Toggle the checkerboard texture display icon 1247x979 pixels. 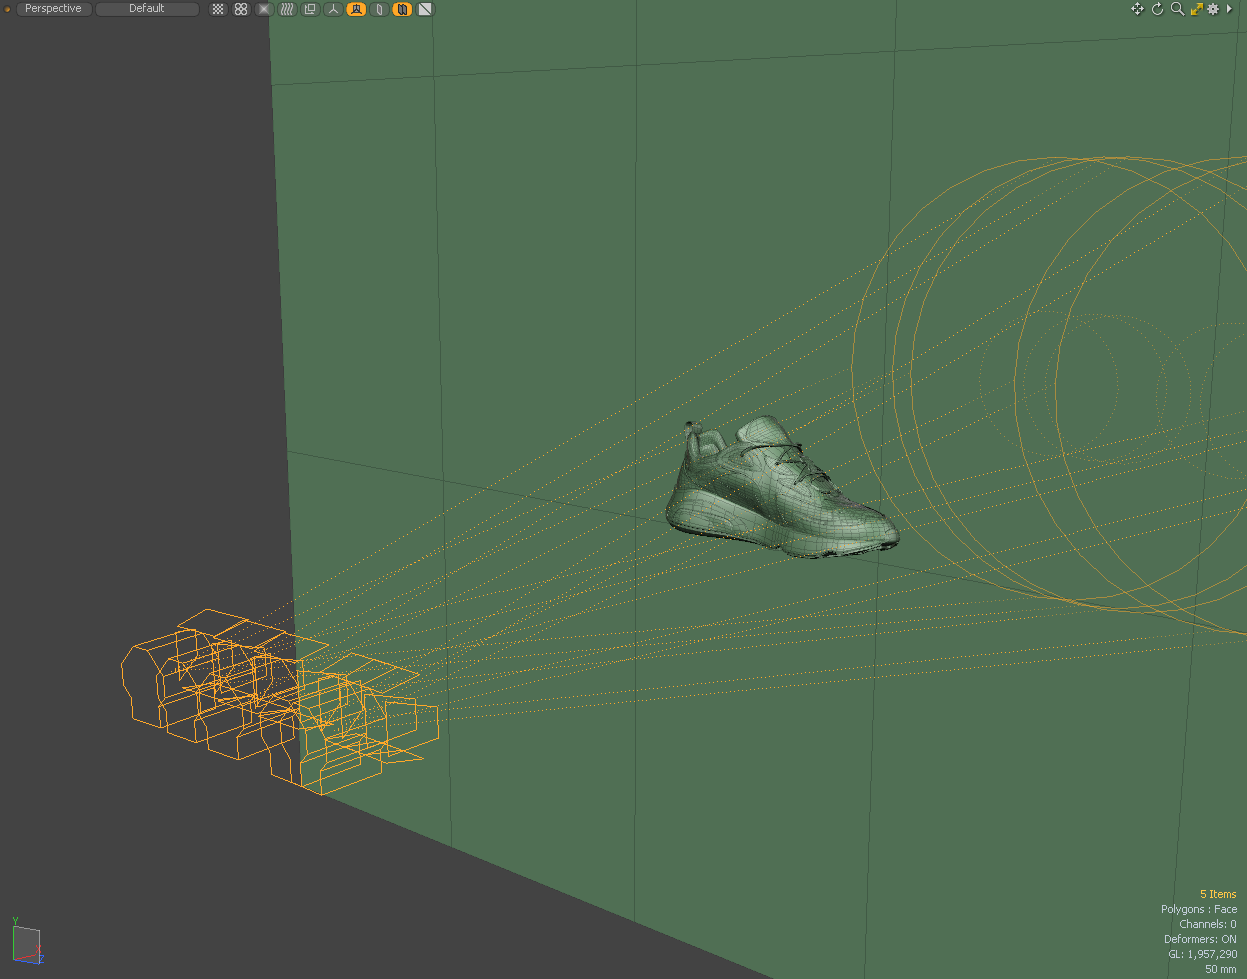click(x=218, y=9)
